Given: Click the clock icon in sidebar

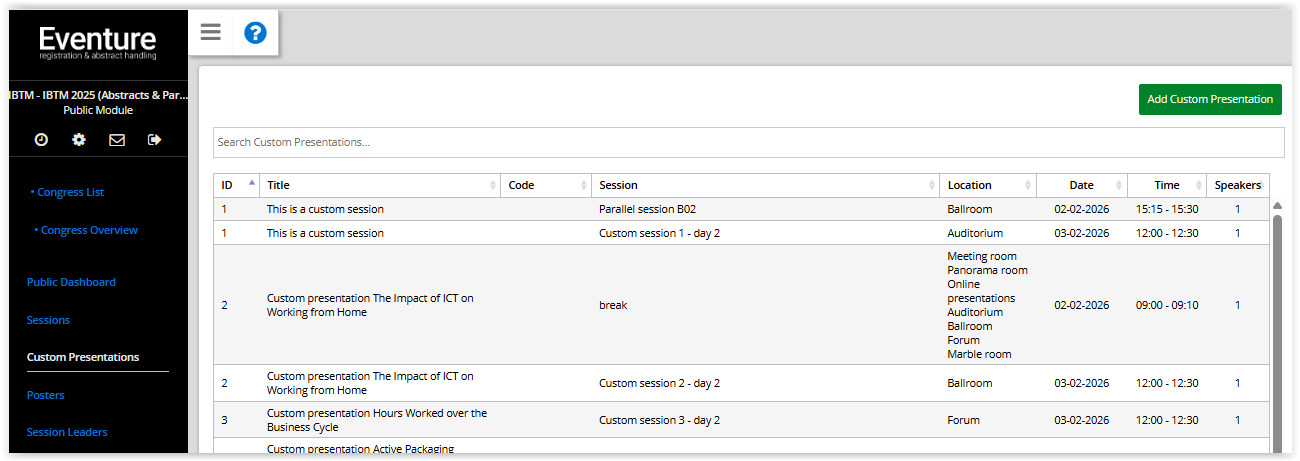Looking at the screenshot, I should click(x=41, y=140).
